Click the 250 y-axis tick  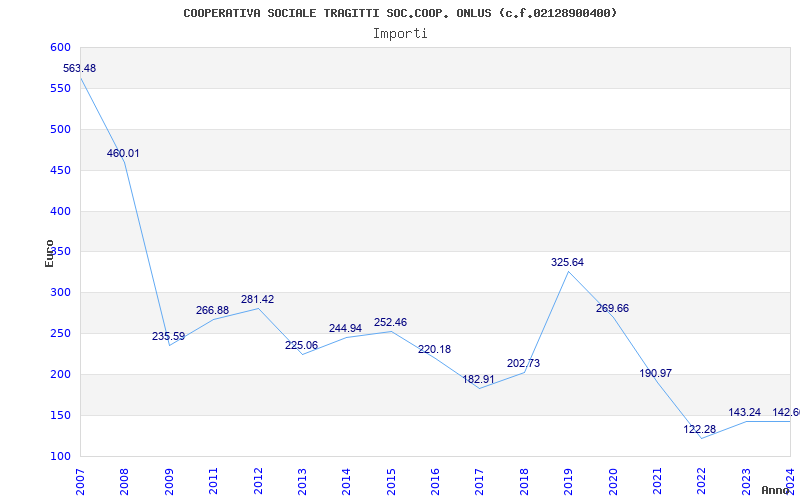point(60,333)
